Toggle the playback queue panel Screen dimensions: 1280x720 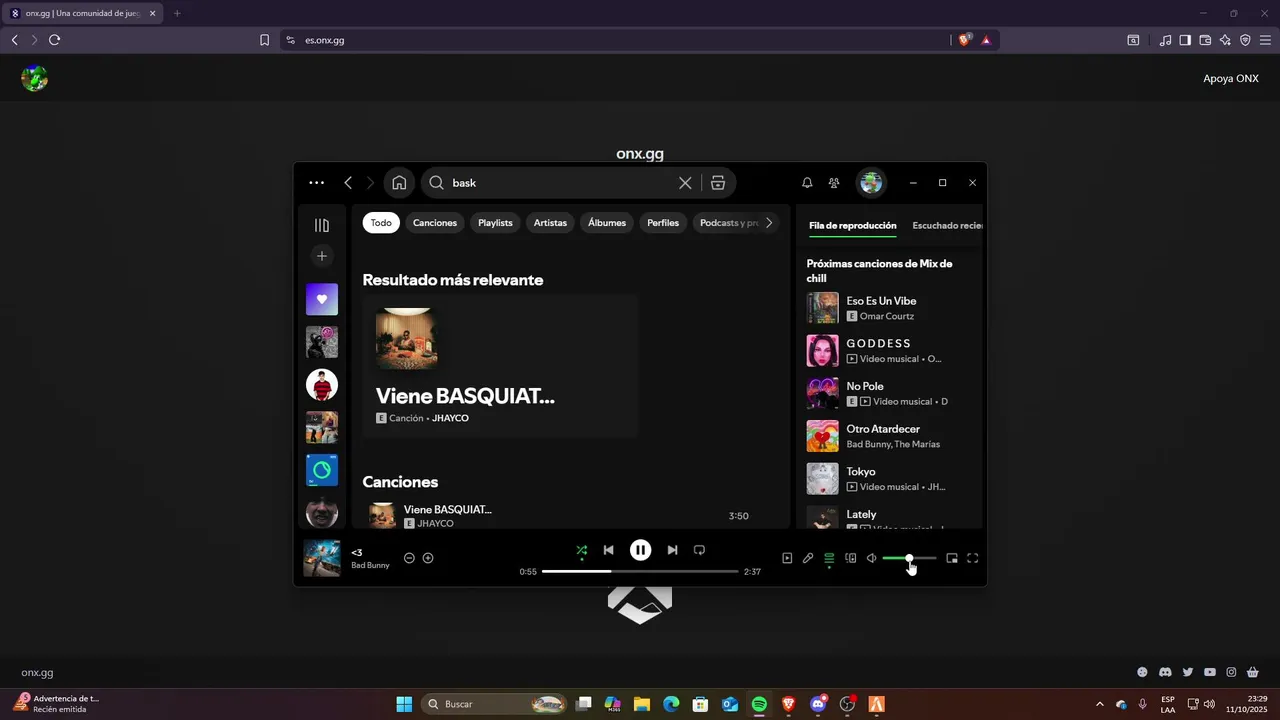pos(829,558)
